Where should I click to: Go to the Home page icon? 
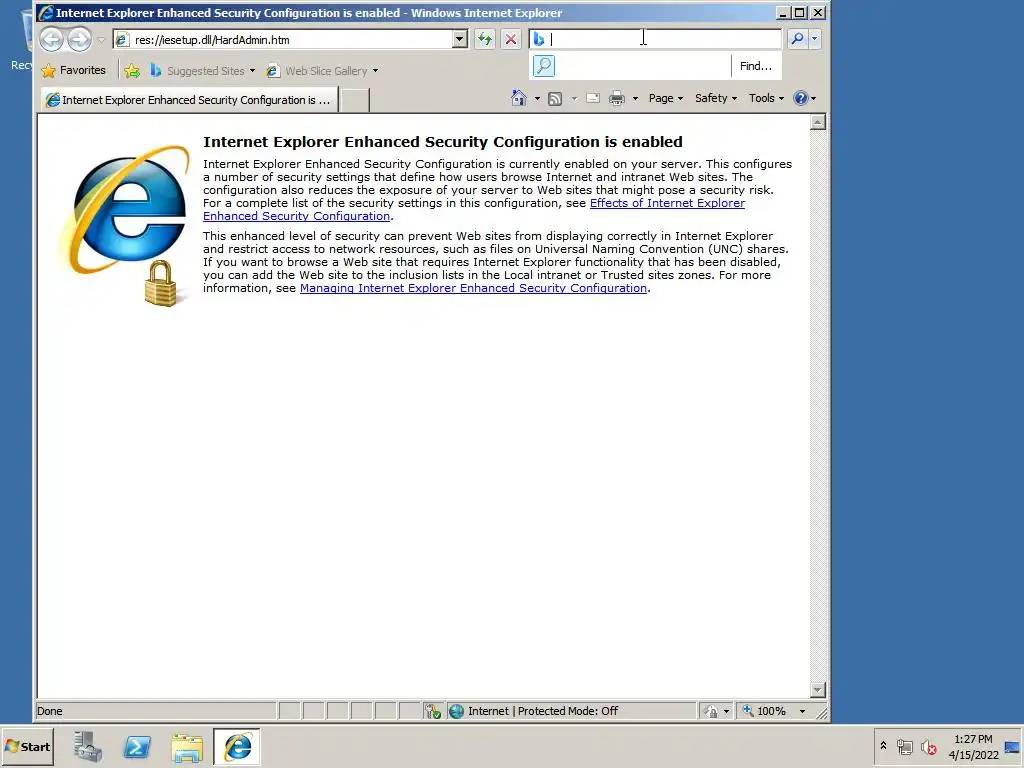click(x=519, y=98)
